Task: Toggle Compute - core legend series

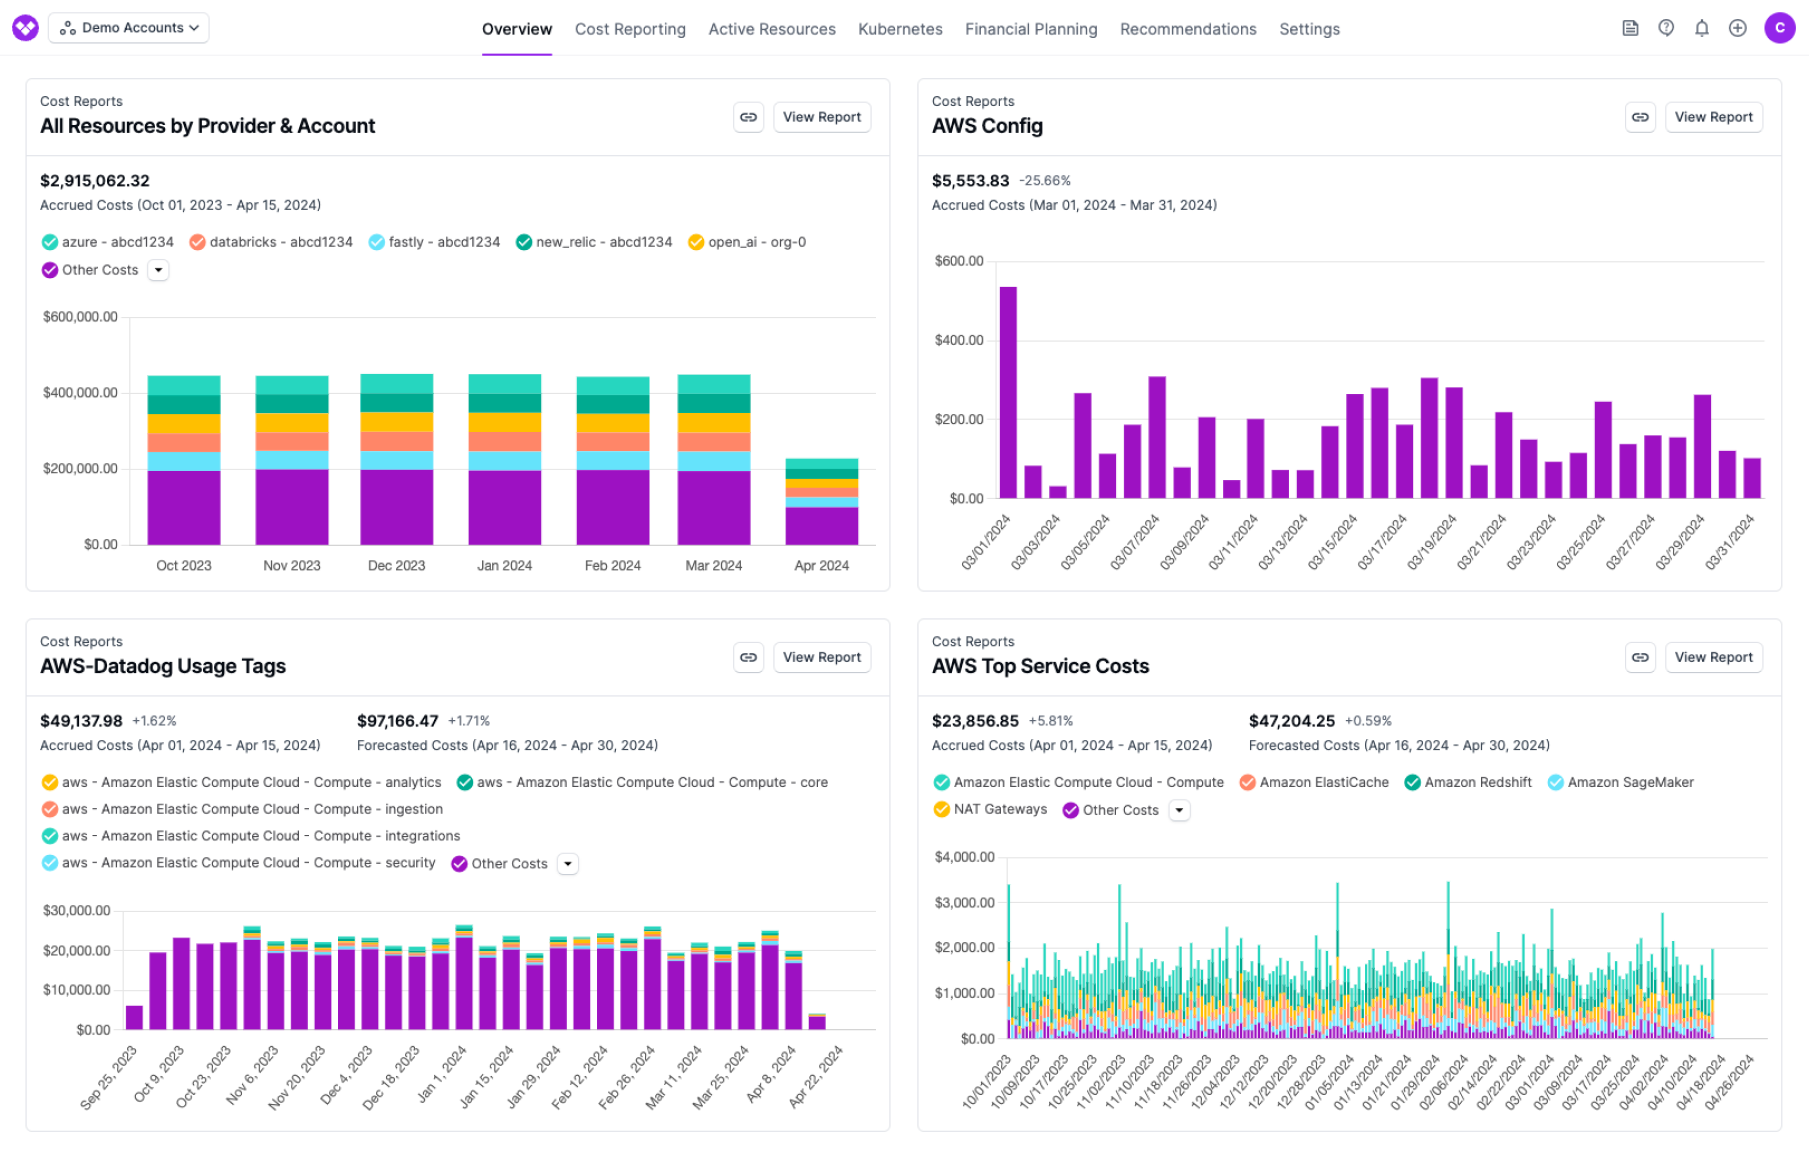Action: click(642, 782)
